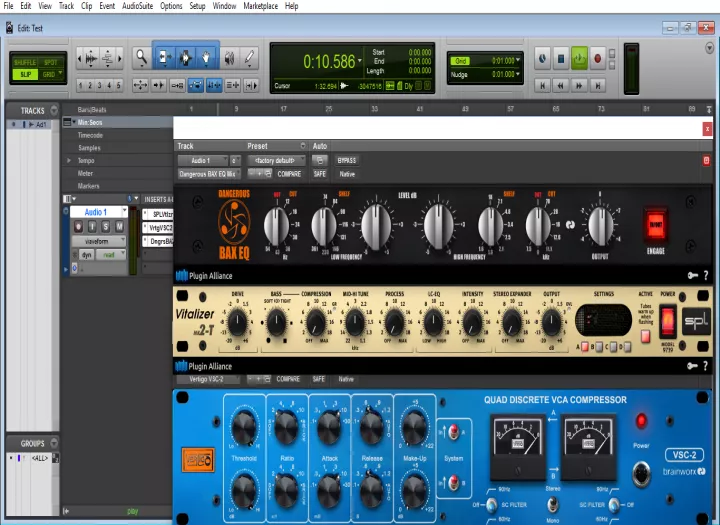Open the factory default preset dropdown
The height and width of the screenshot is (525, 720).
(276, 160)
